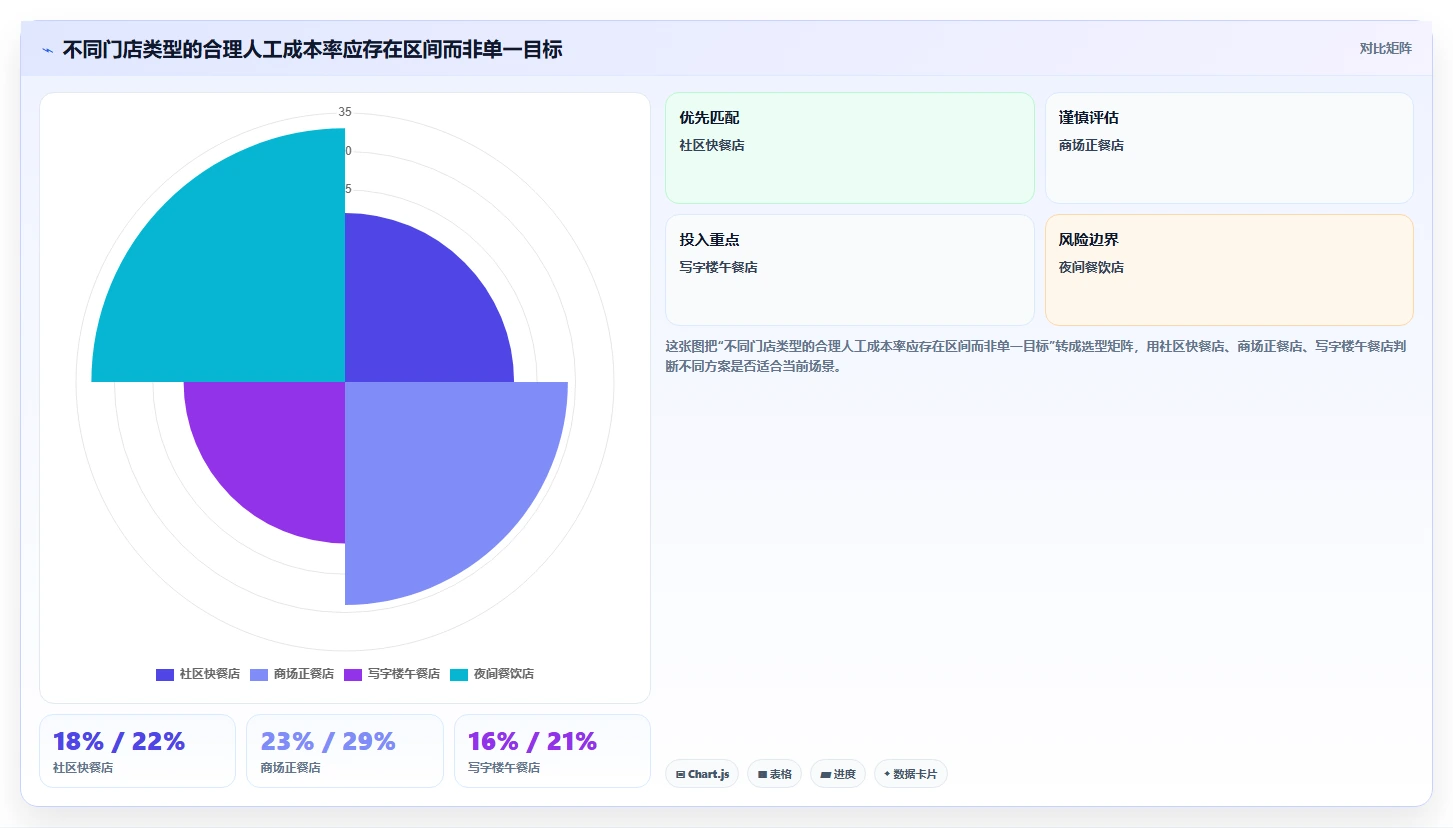Select the 23% / 29% stat value
The width and height of the screenshot is (1453, 828).
click(x=328, y=741)
